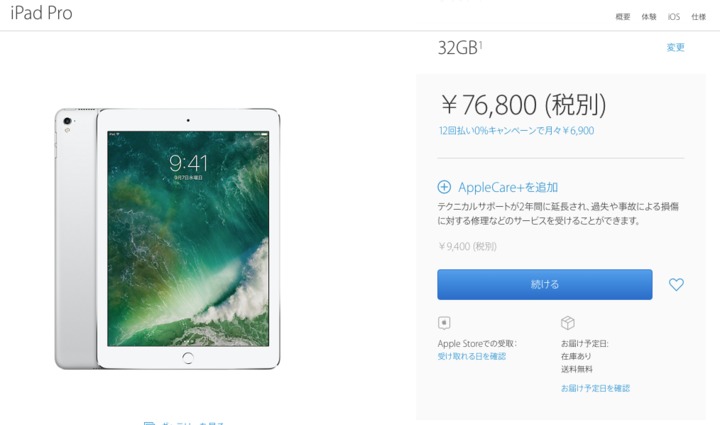The image size is (720, 425).
Task: Click 受け取れる日を確認 link
Action: [x=472, y=357]
